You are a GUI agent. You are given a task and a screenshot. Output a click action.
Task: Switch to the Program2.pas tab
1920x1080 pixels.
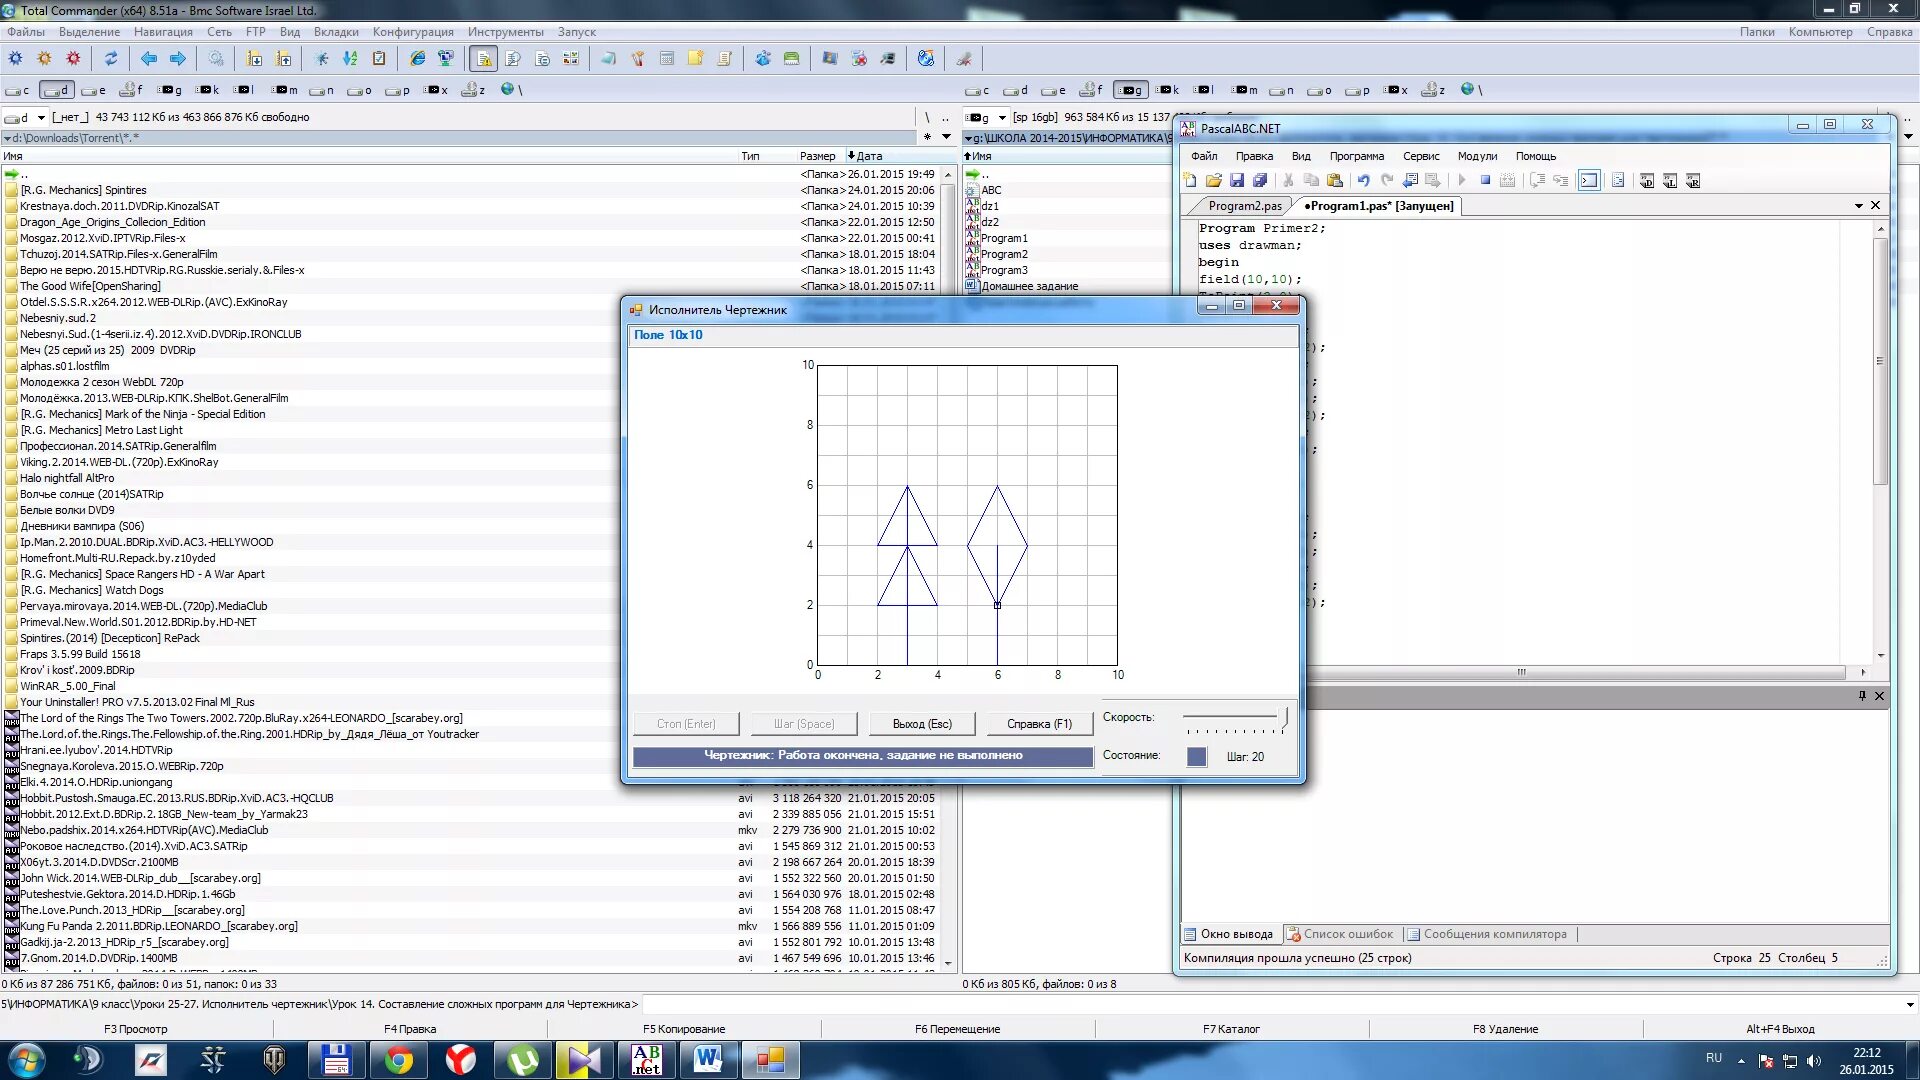point(1244,206)
